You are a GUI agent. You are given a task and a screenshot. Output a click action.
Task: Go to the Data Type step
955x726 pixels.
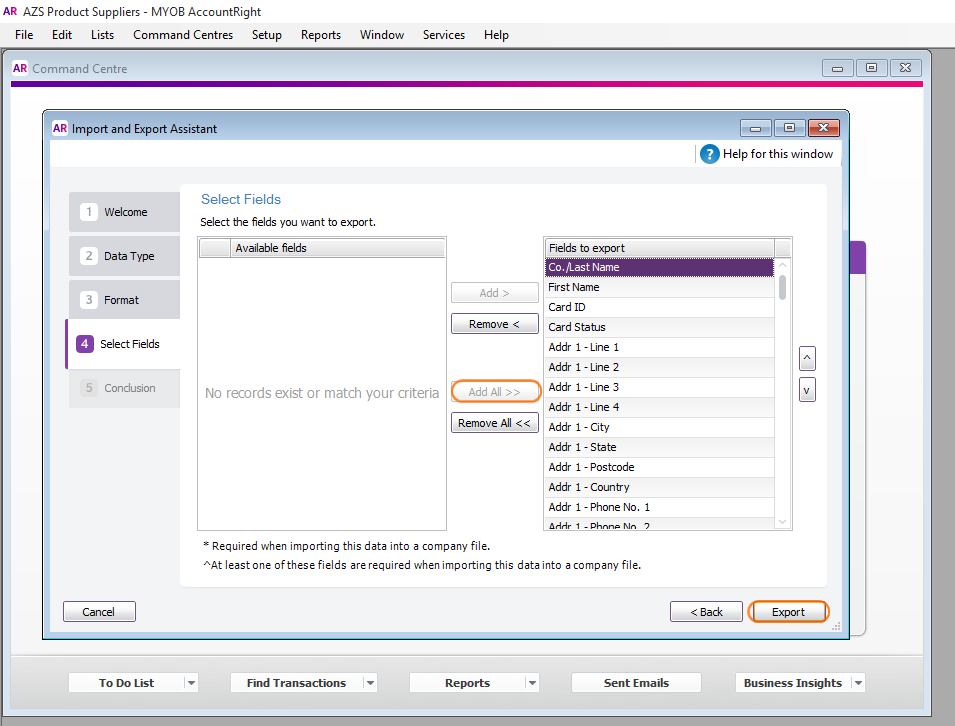pos(124,256)
